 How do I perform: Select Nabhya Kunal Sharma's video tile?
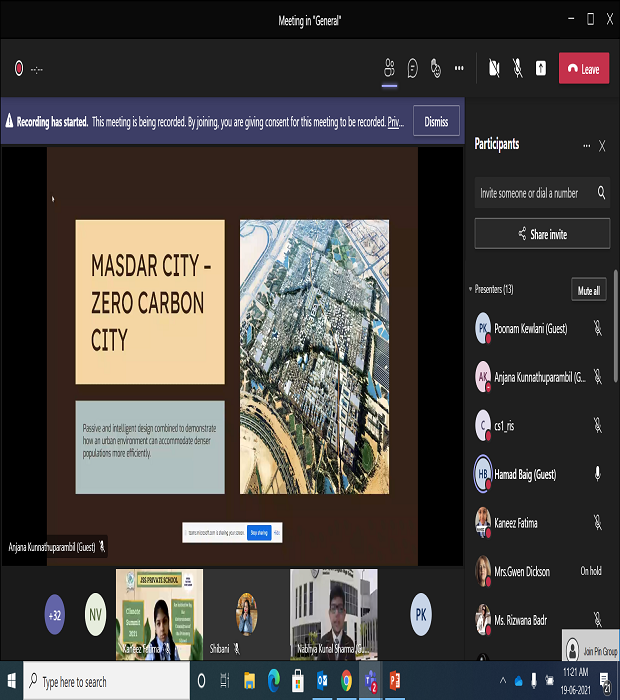334,614
